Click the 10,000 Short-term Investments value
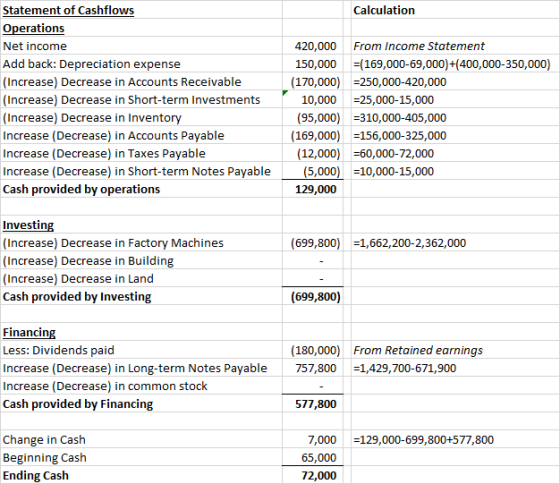This screenshot has height=484, width=560. click(319, 100)
